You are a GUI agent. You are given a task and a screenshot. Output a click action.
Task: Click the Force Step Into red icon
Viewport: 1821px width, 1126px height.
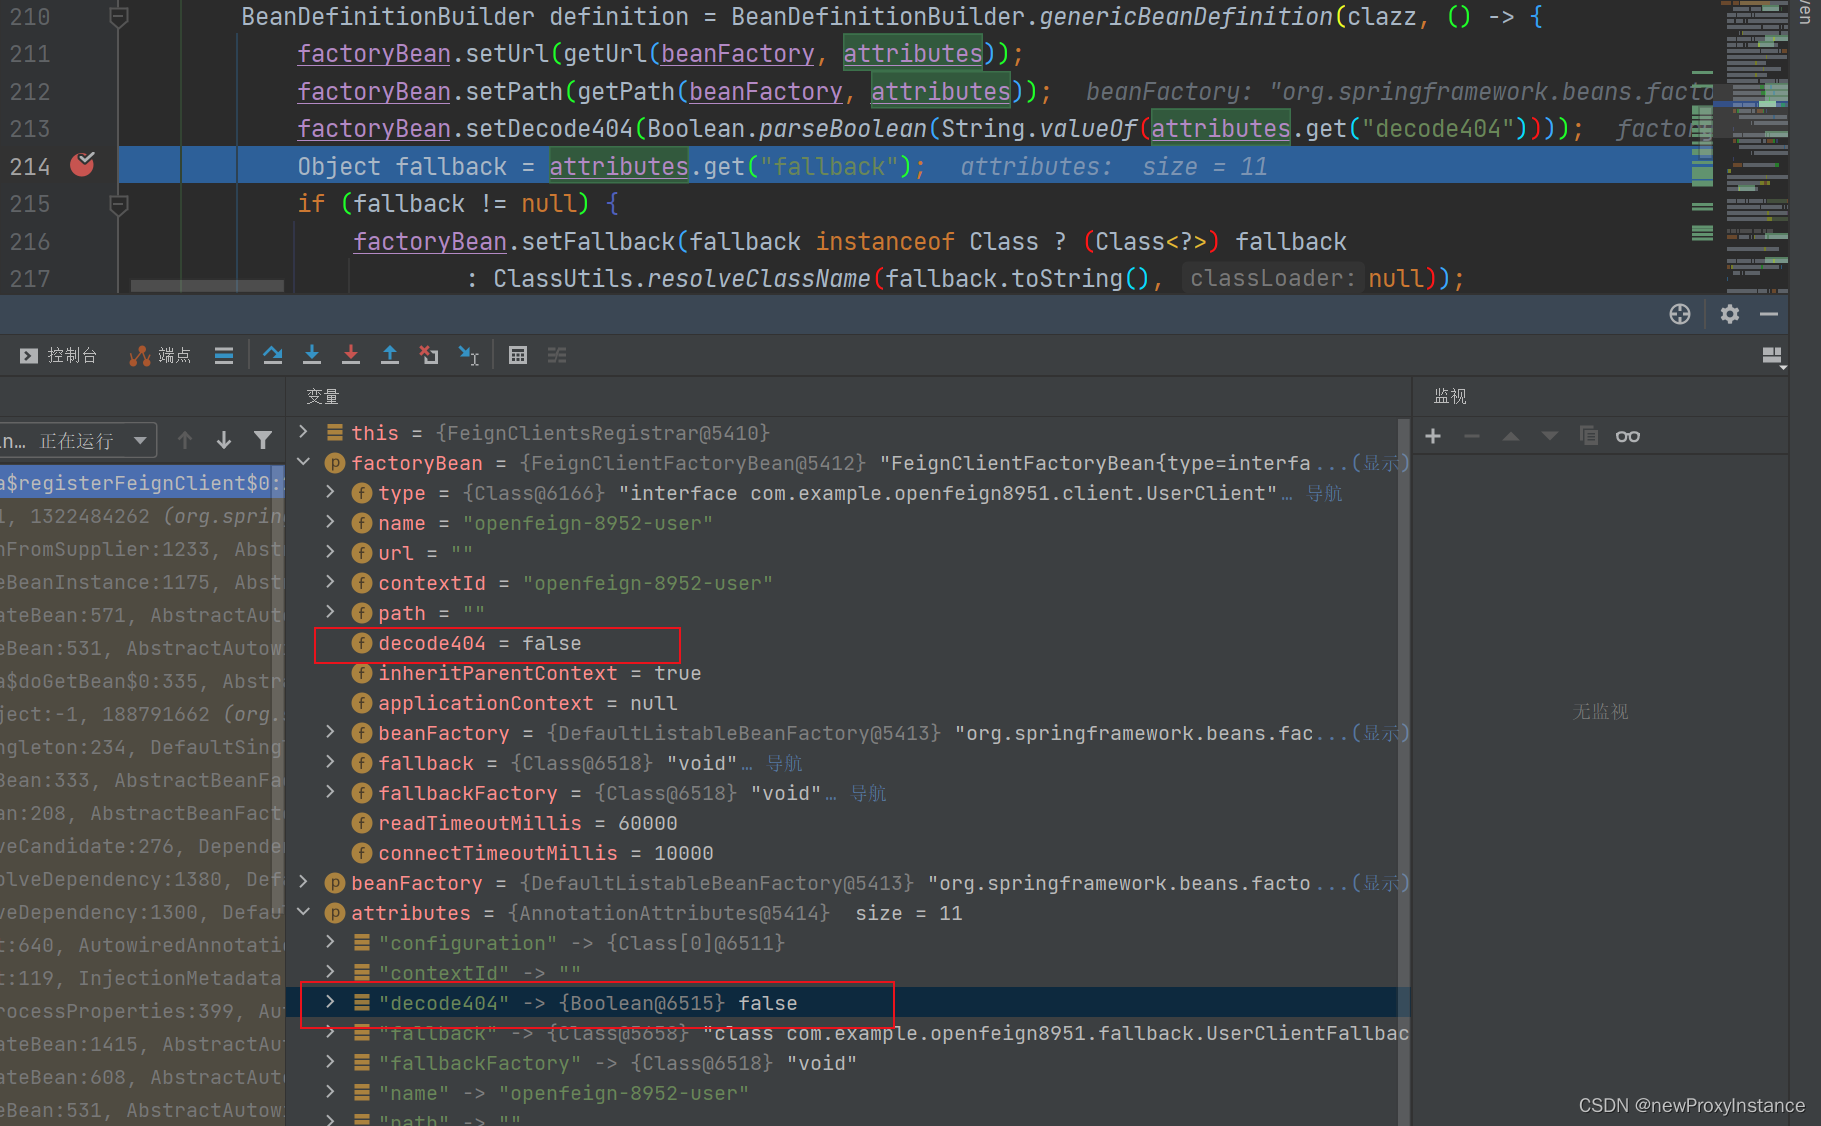click(351, 355)
